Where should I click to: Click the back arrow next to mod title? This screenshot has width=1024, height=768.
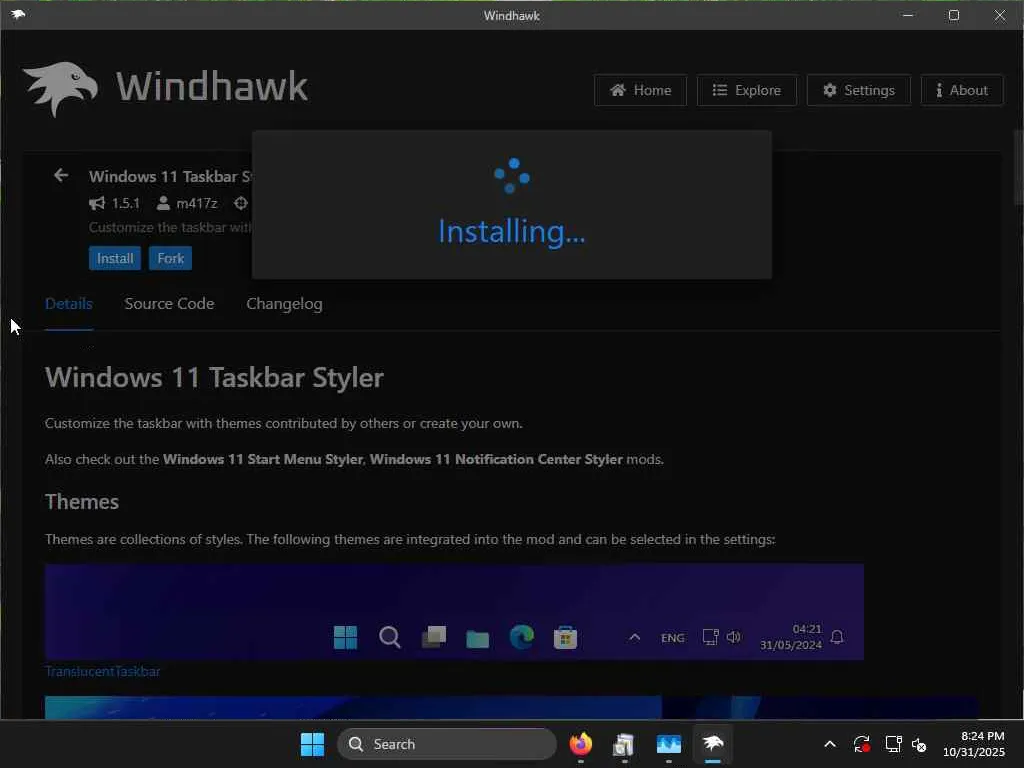61,175
